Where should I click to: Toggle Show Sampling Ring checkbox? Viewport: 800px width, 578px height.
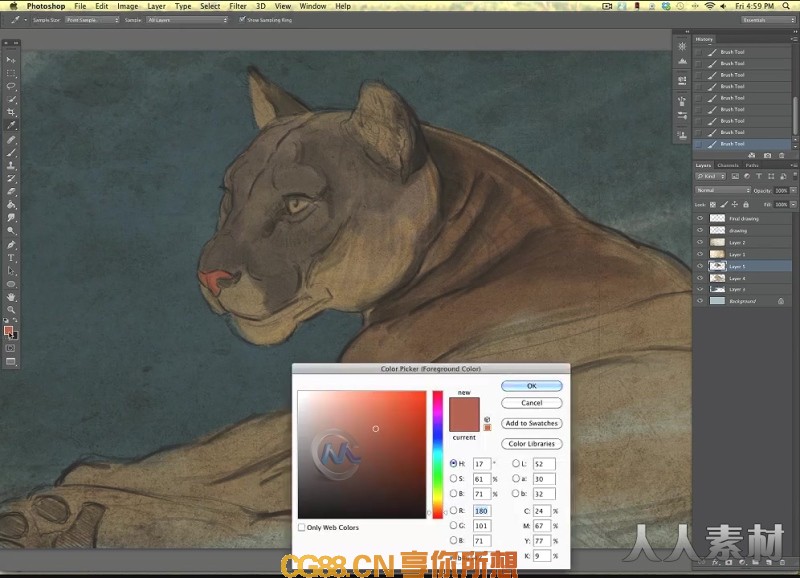(242, 20)
